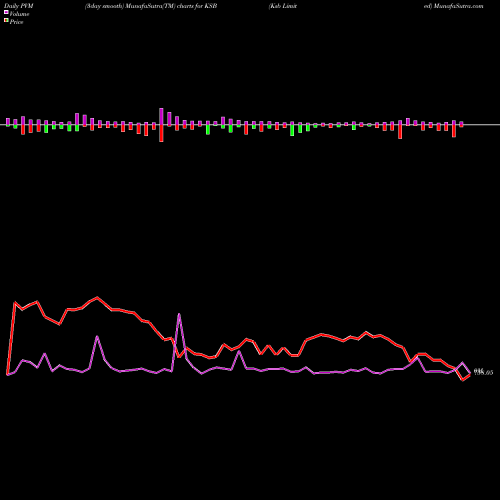Click the highest peak of the red price line
500x500 pixels.
[97, 297]
